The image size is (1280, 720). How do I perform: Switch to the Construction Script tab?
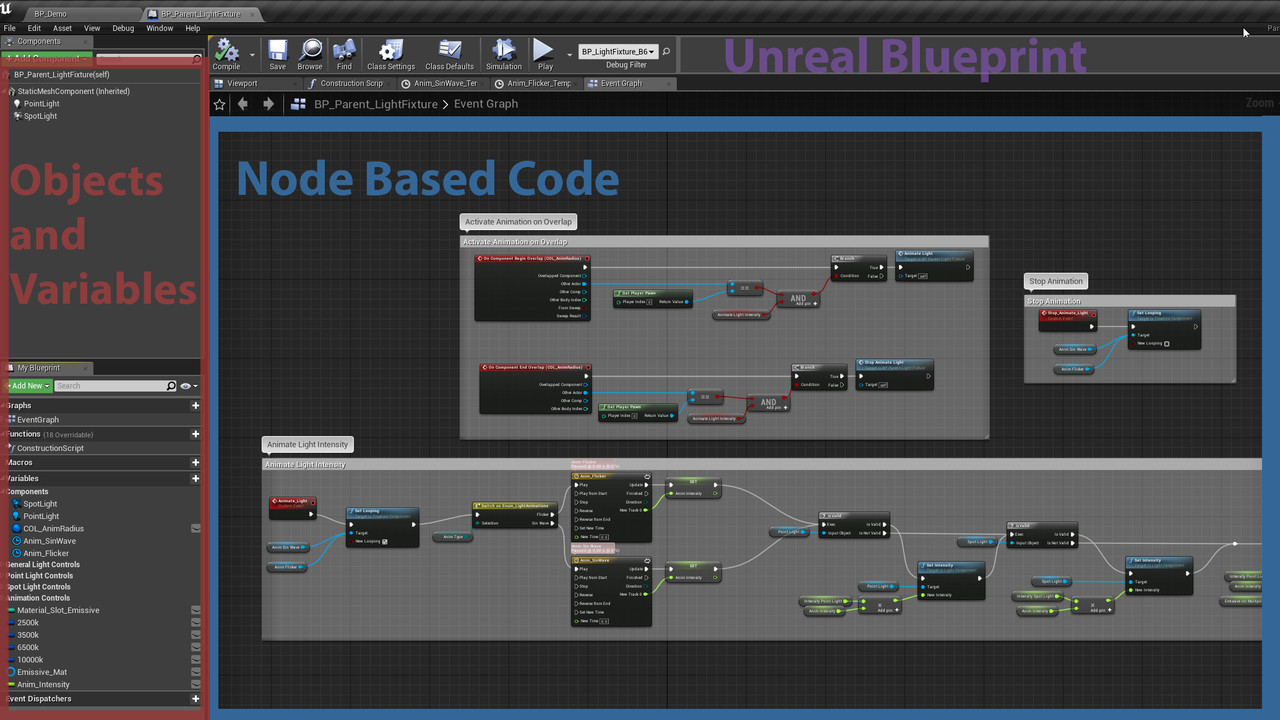[x=351, y=83]
